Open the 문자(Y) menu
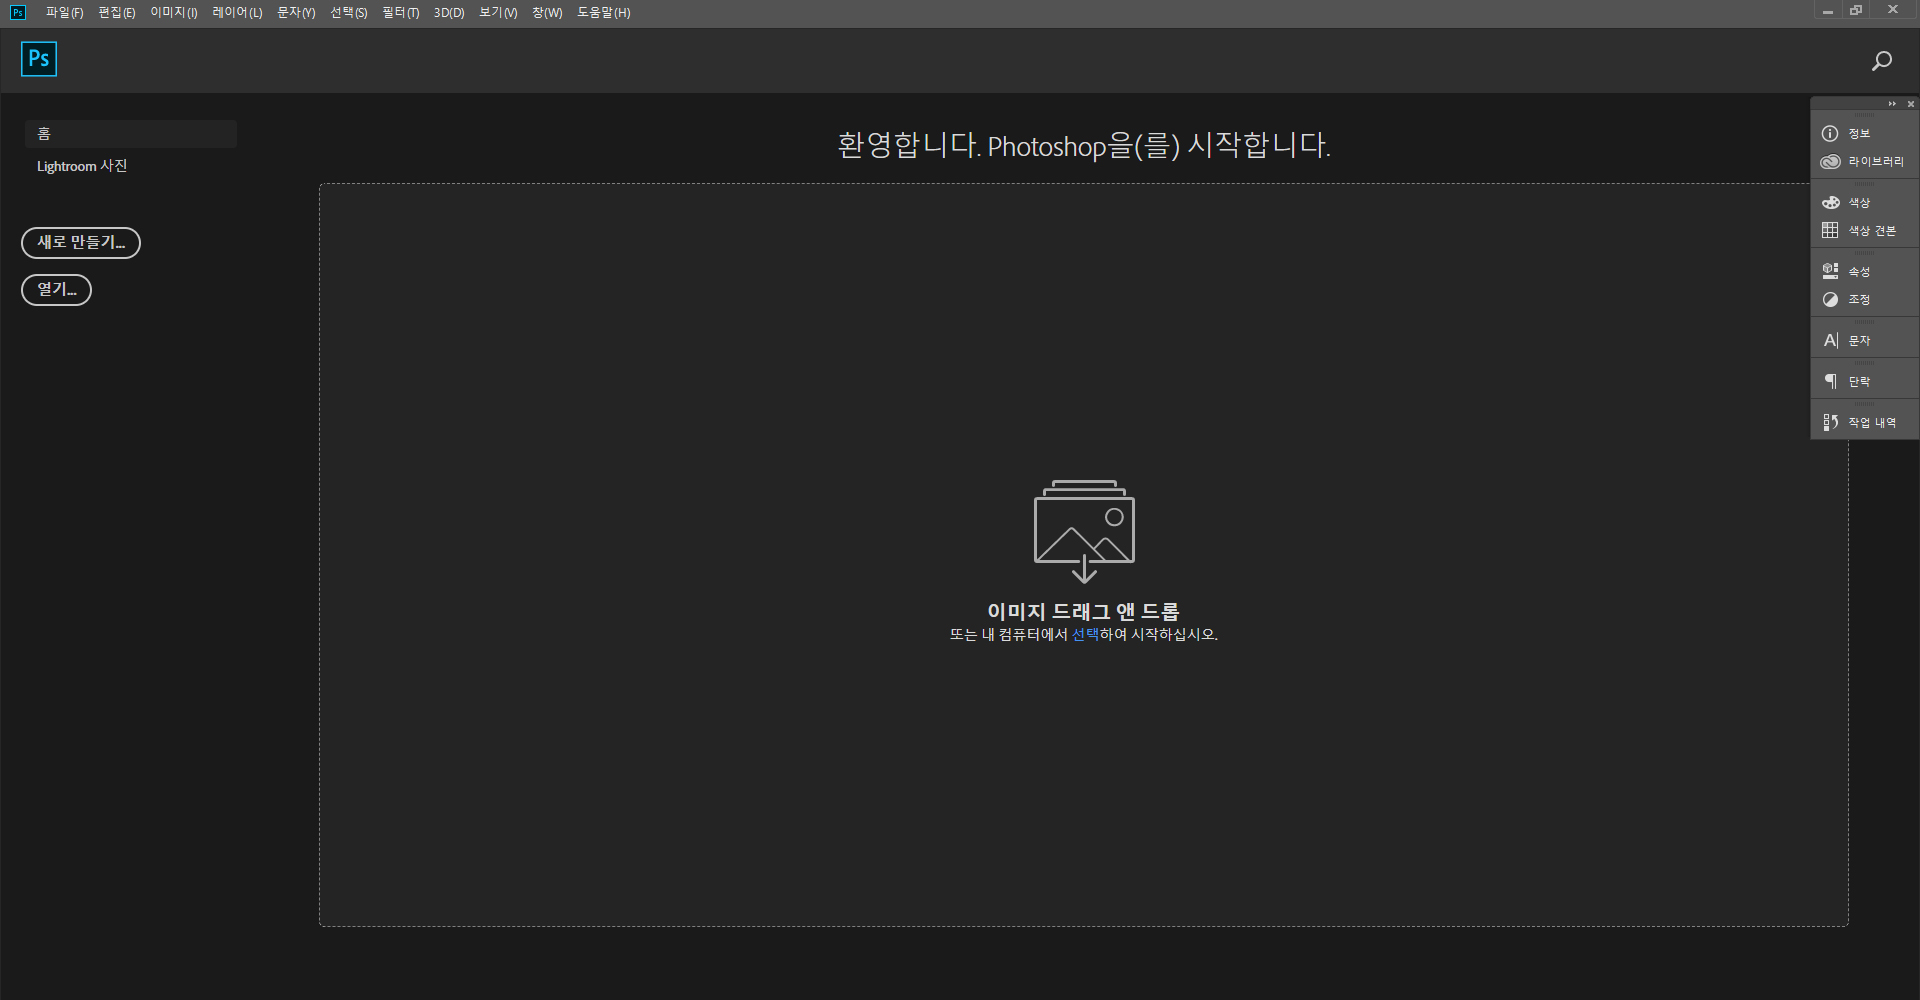Viewport: 1920px width, 1000px height. click(296, 13)
